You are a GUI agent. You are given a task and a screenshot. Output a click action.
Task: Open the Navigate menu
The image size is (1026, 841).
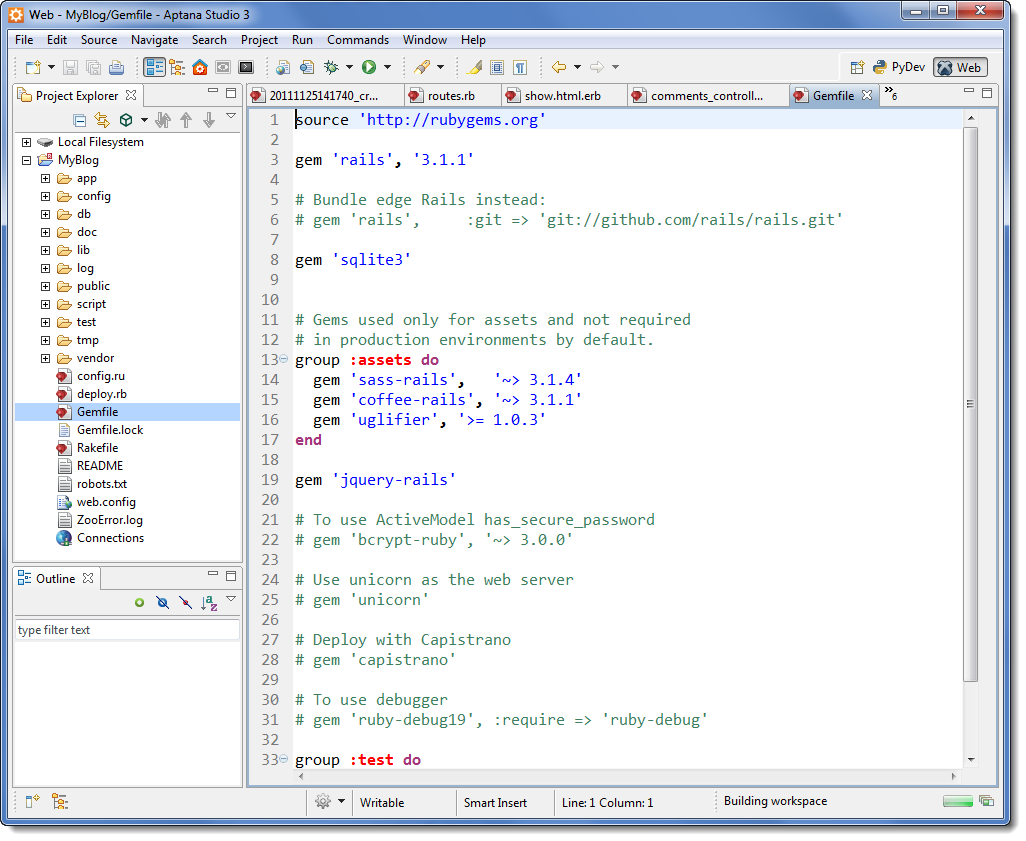(154, 40)
